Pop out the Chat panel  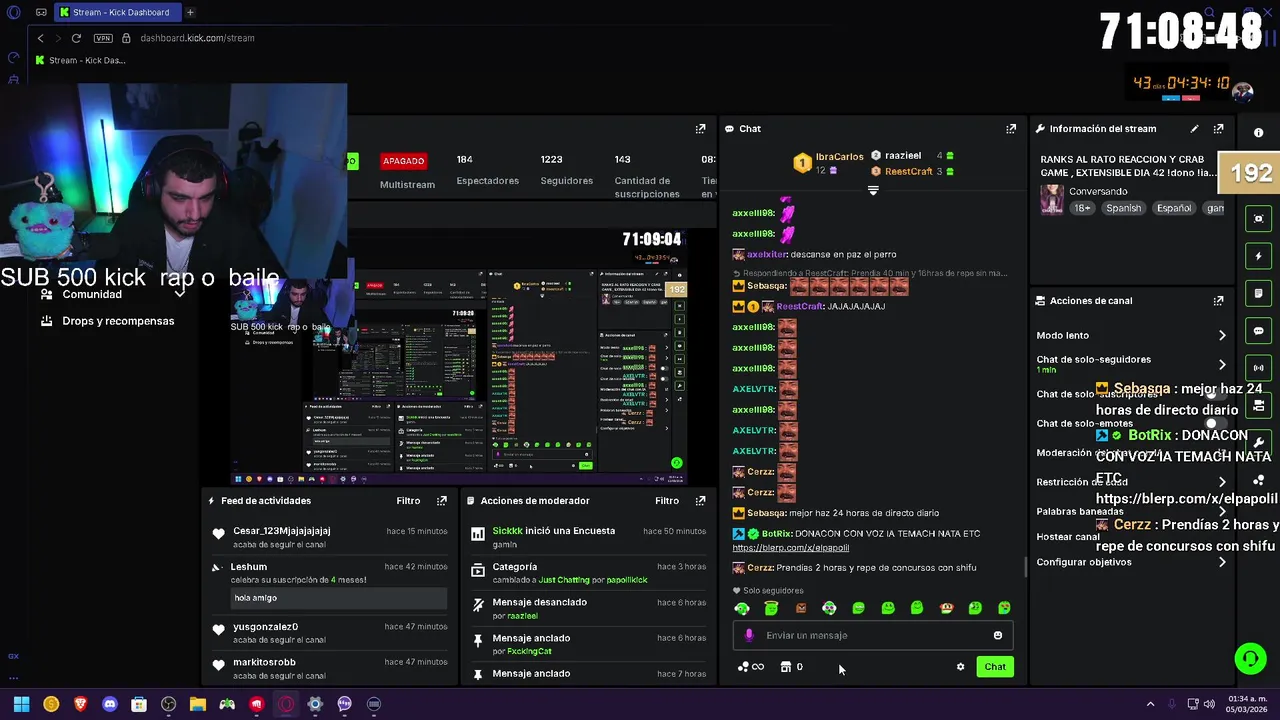1011,129
